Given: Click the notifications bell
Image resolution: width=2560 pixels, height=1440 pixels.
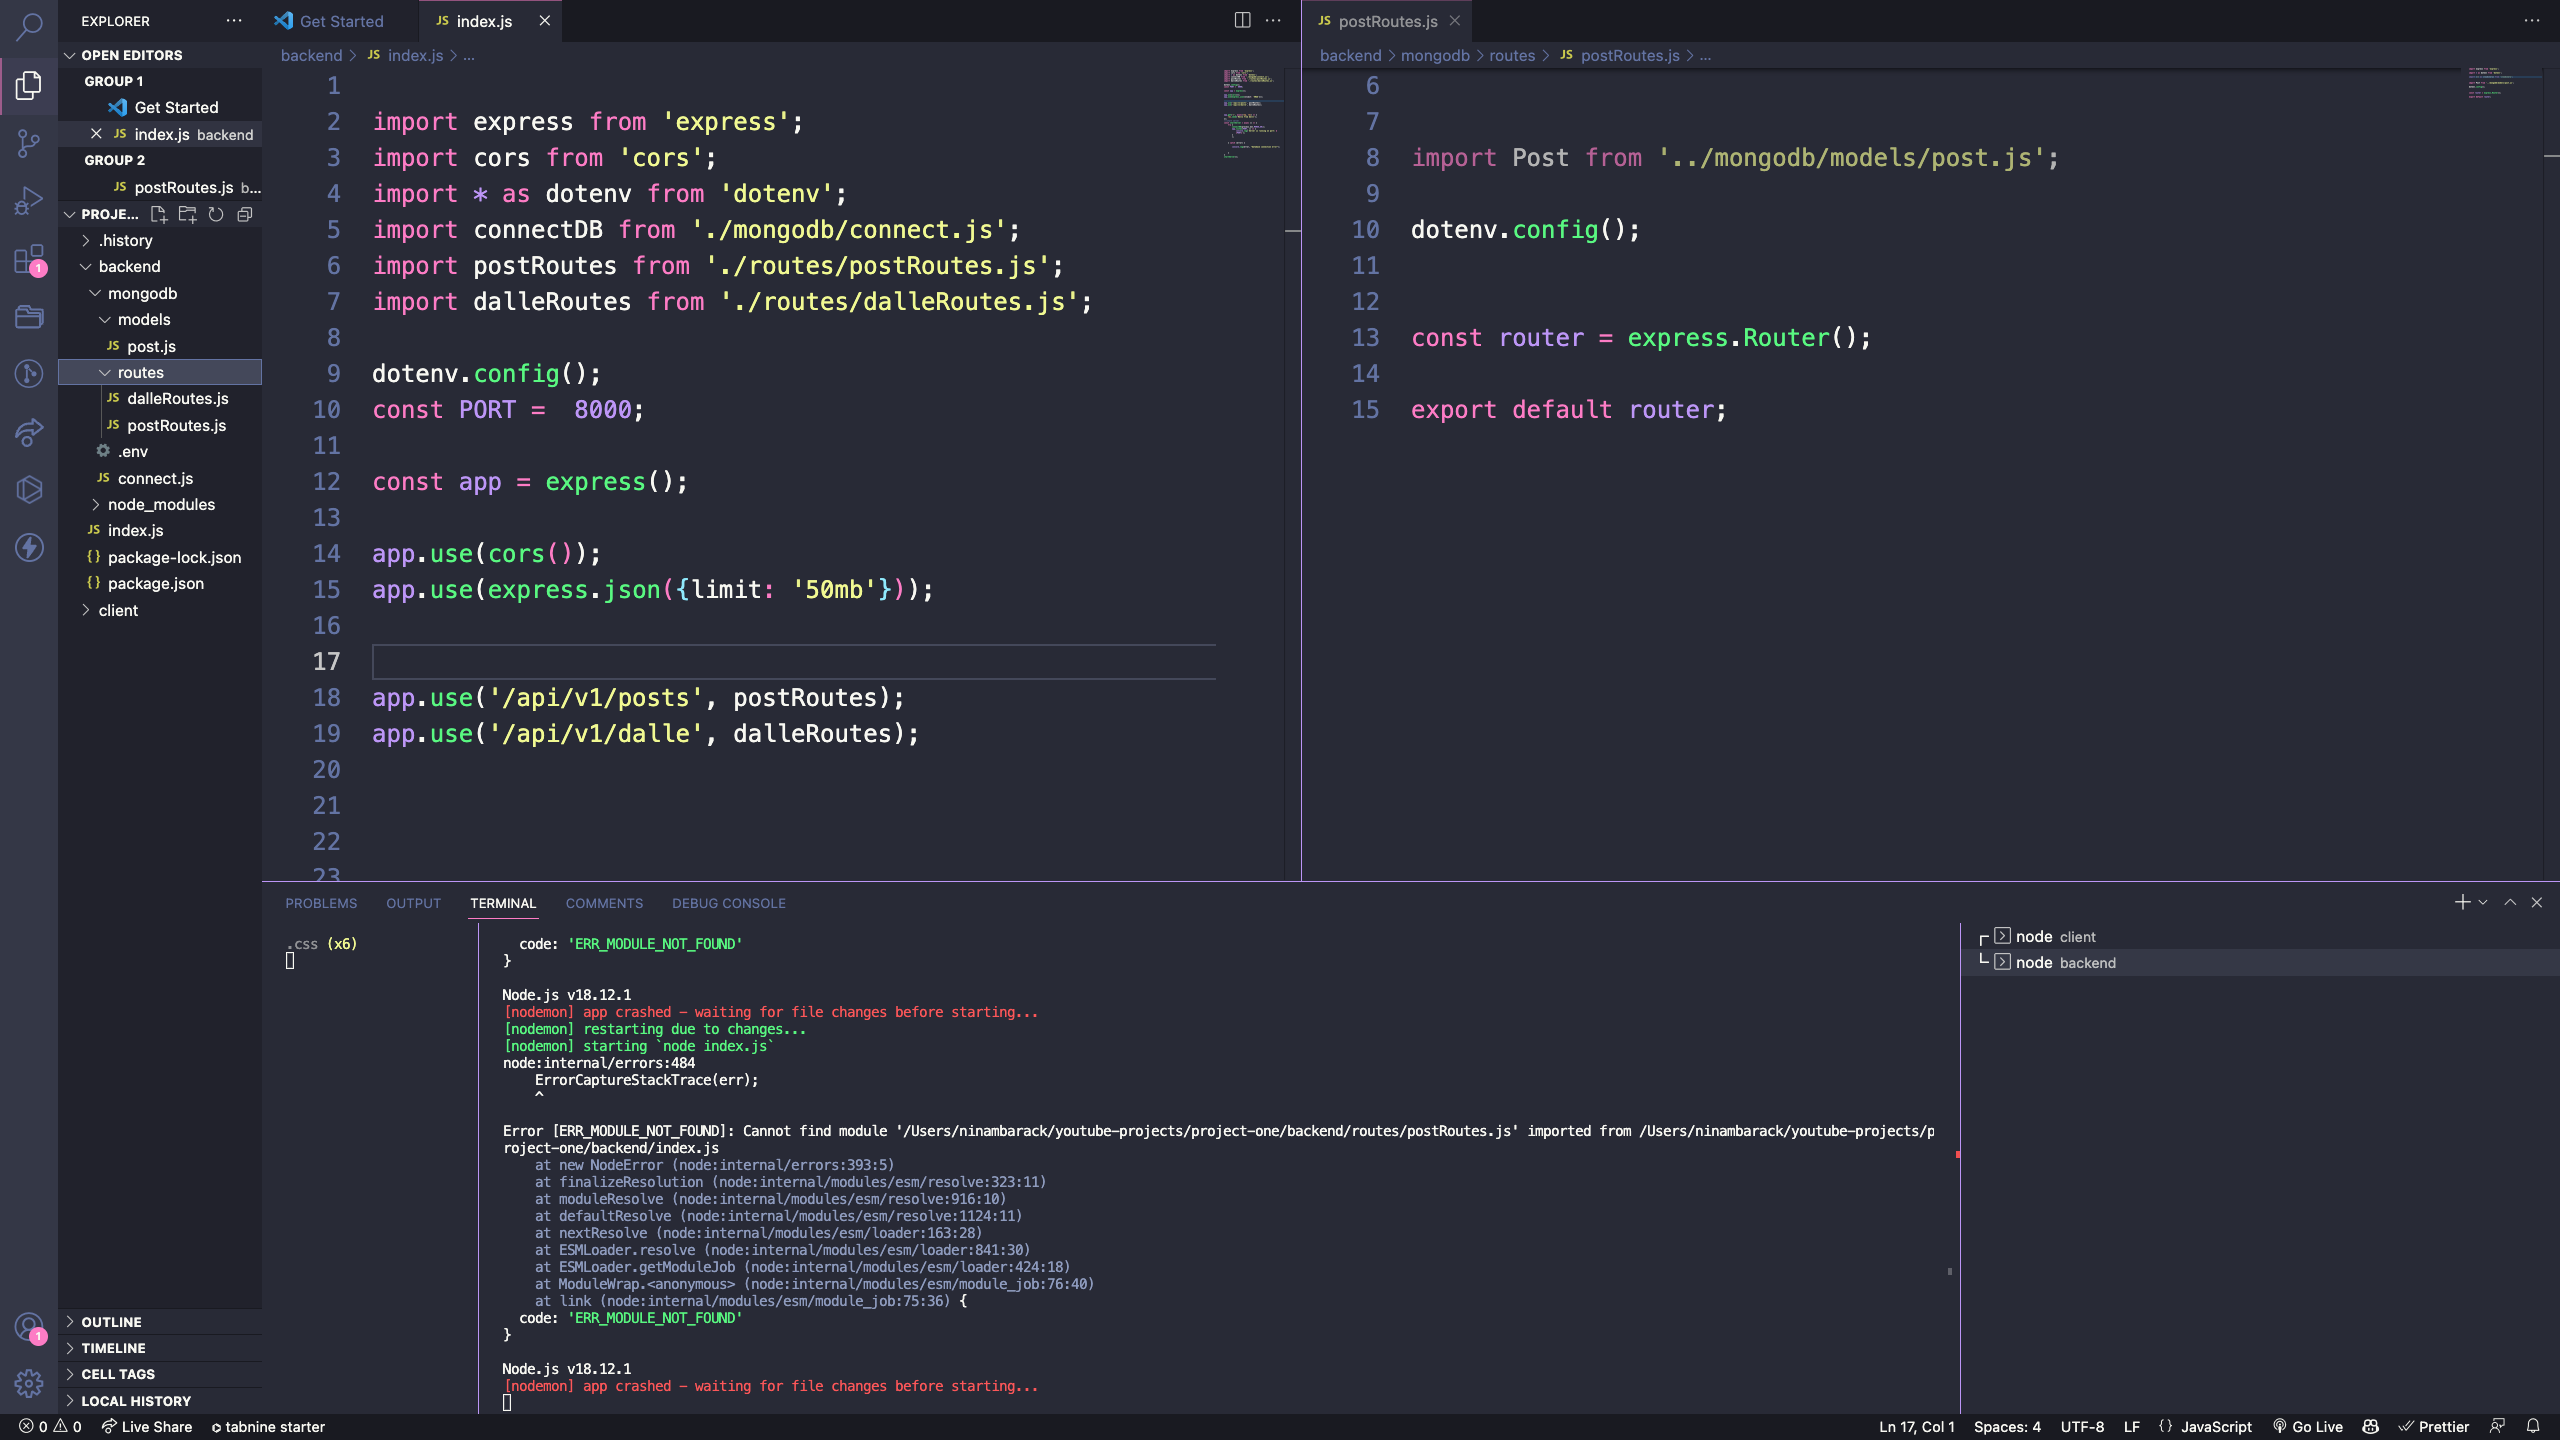Looking at the screenshot, I should (2531, 1426).
